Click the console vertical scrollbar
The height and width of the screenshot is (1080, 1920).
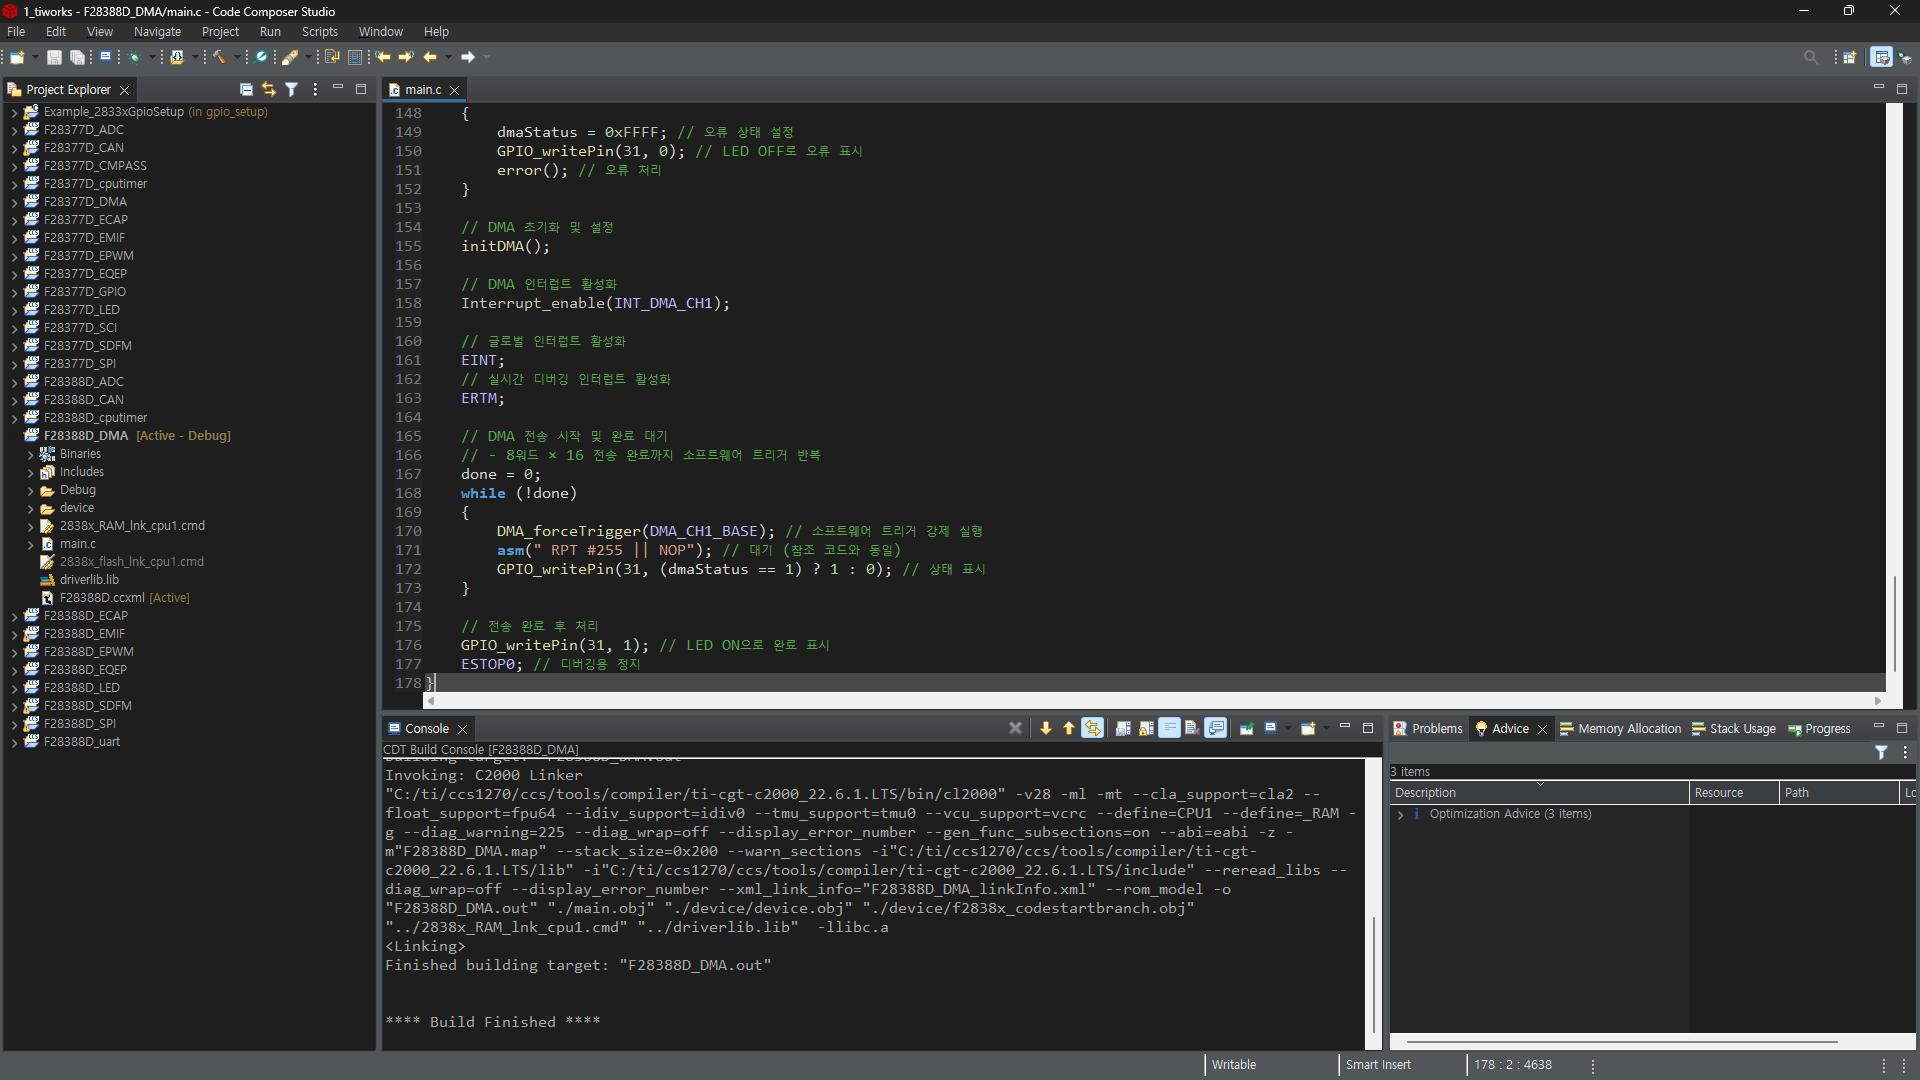pos(1374,975)
